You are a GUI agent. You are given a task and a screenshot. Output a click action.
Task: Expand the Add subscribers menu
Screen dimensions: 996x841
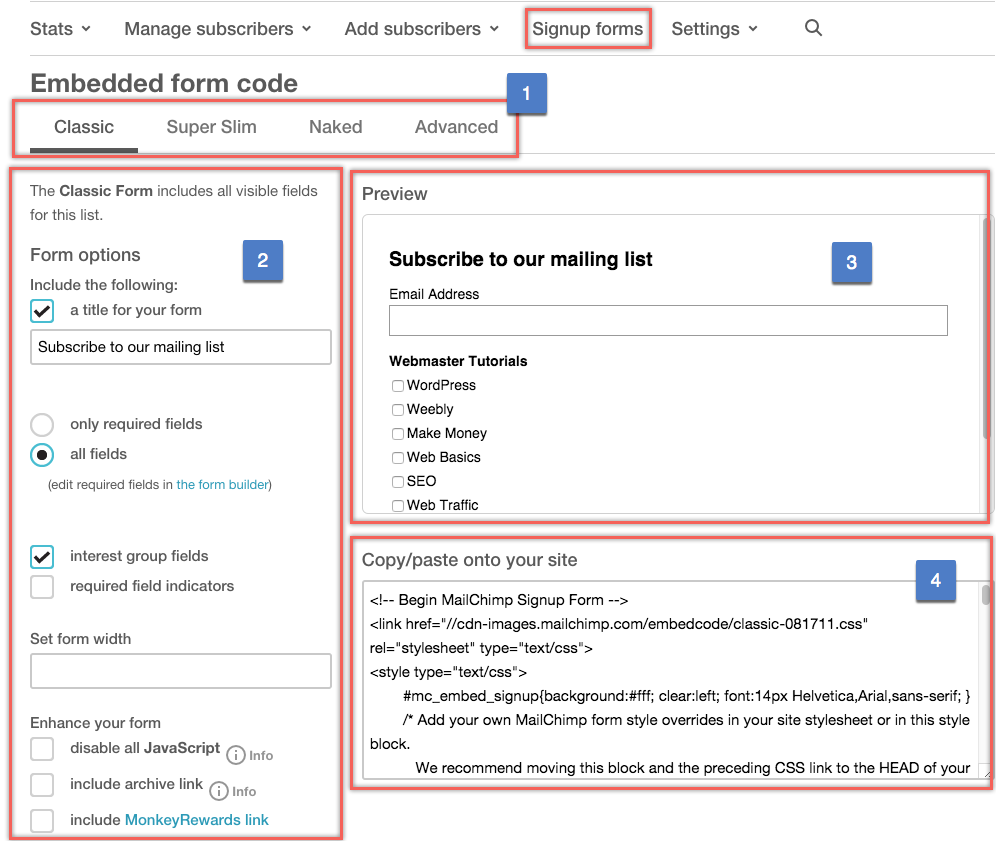421,29
